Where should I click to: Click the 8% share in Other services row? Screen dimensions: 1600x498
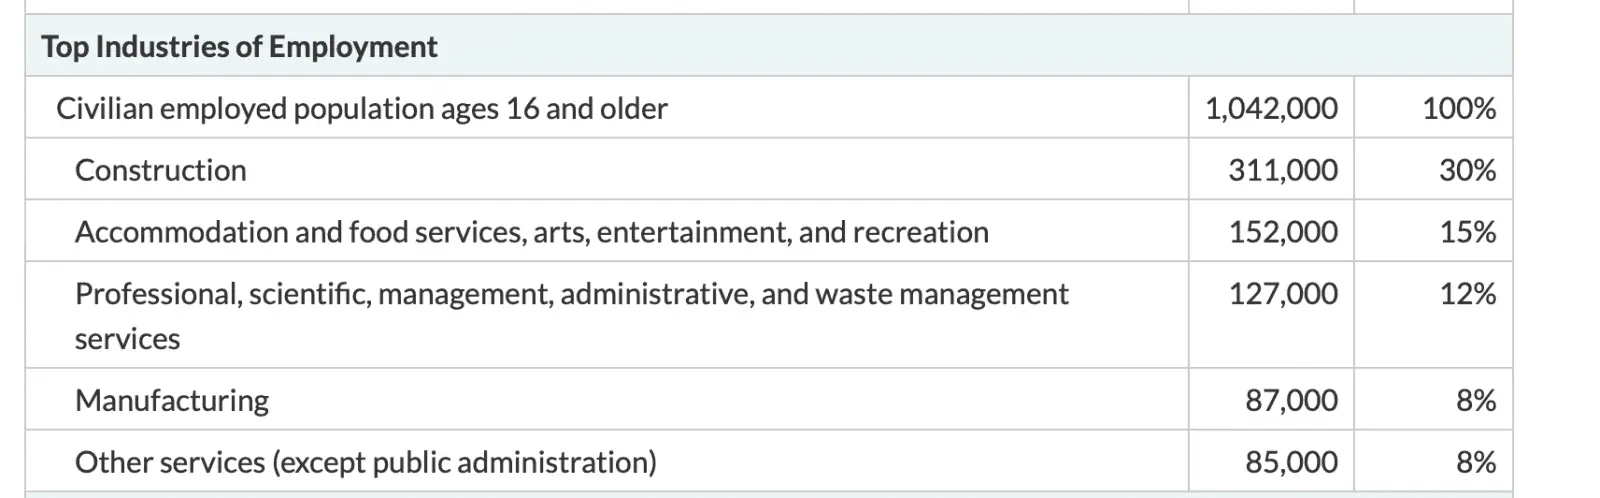coord(1476,462)
